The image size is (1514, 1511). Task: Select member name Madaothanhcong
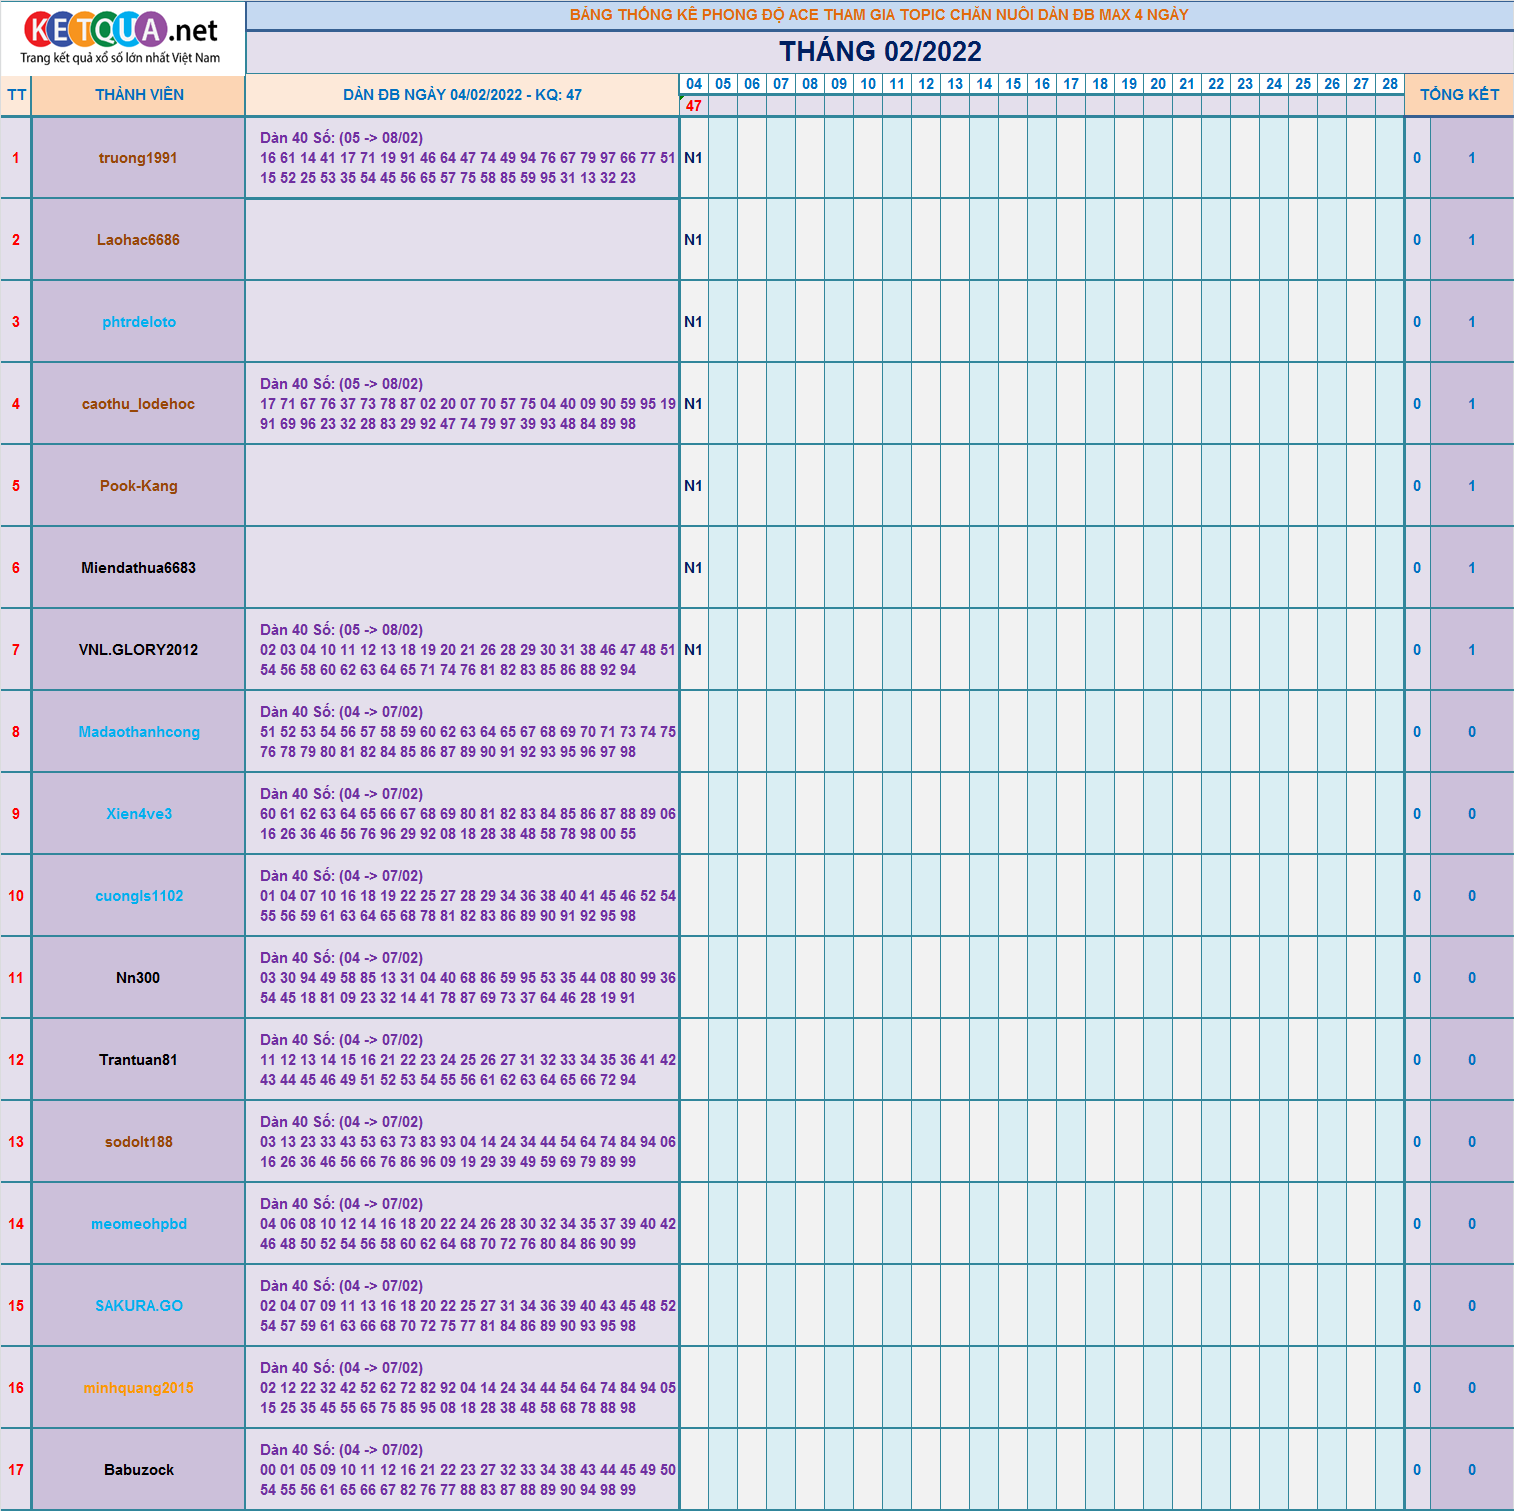pos(139,732)
